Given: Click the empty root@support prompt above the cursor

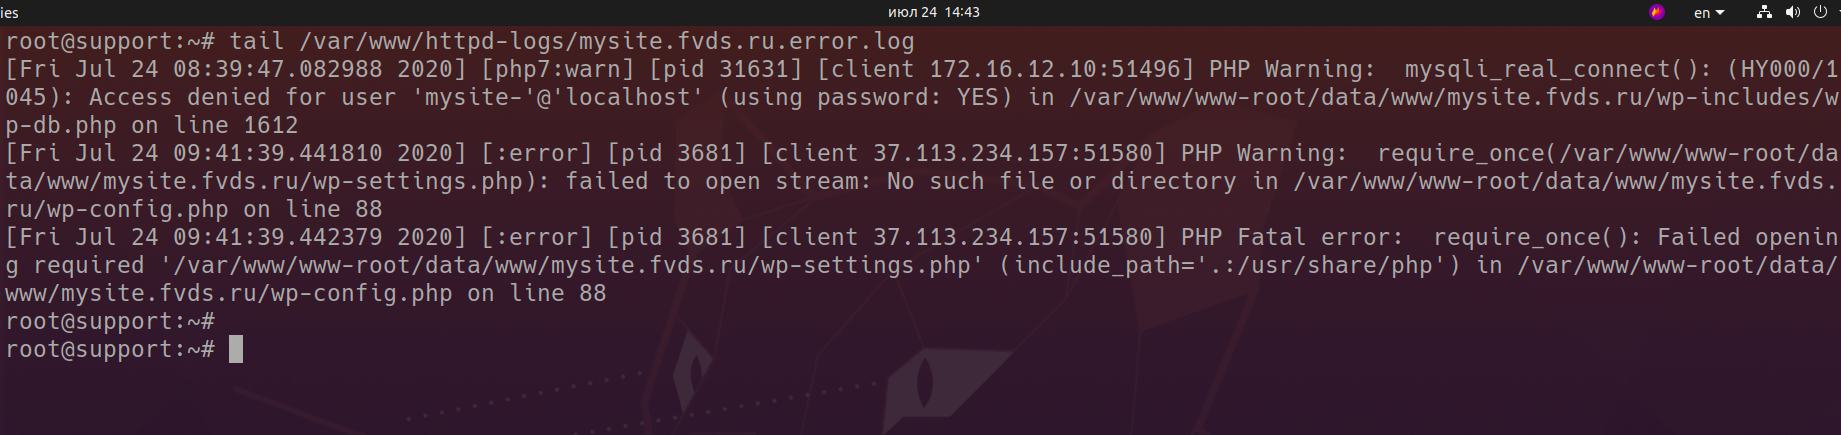Looking at the screenshot, I should click(x=110, y=321).
